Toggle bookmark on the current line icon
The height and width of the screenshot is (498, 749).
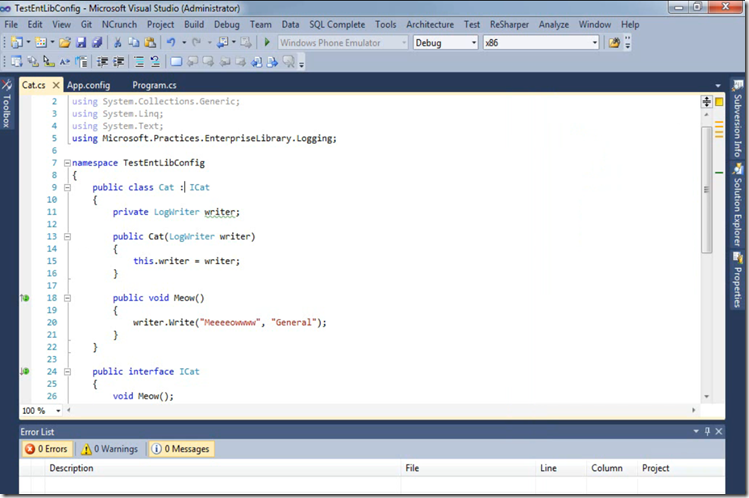point(176,62)
